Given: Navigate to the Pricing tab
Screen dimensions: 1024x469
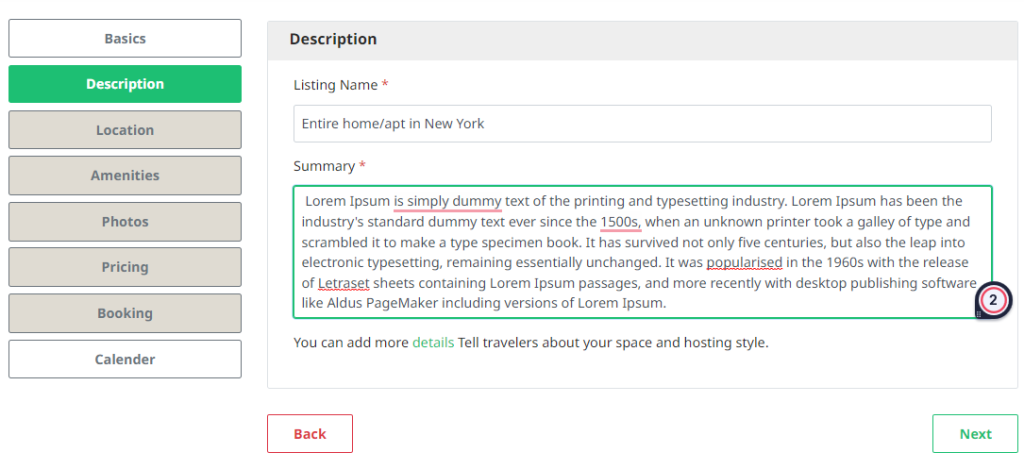Looking at the screenshot, I should (125, 267).
